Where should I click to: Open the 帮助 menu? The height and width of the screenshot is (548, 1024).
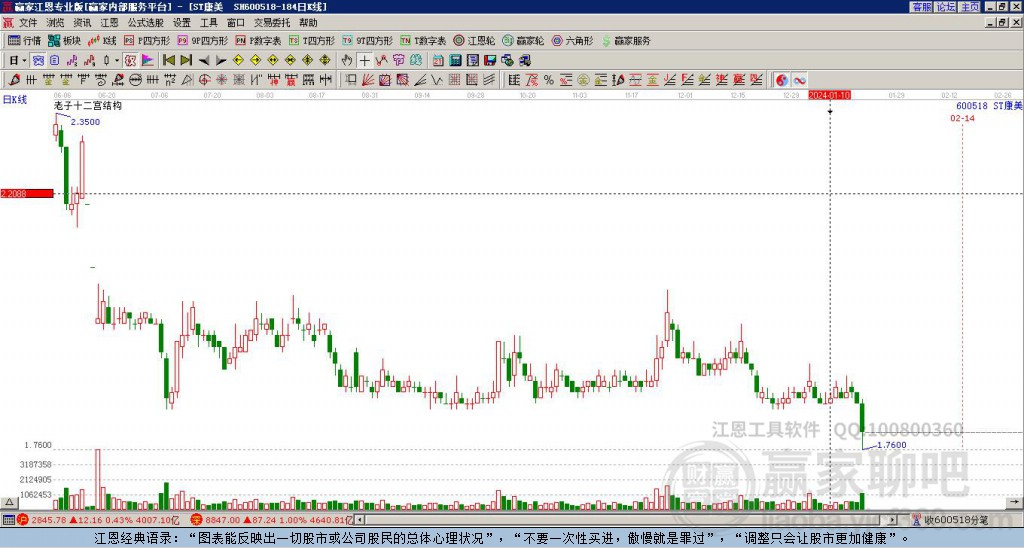point(308,23)
